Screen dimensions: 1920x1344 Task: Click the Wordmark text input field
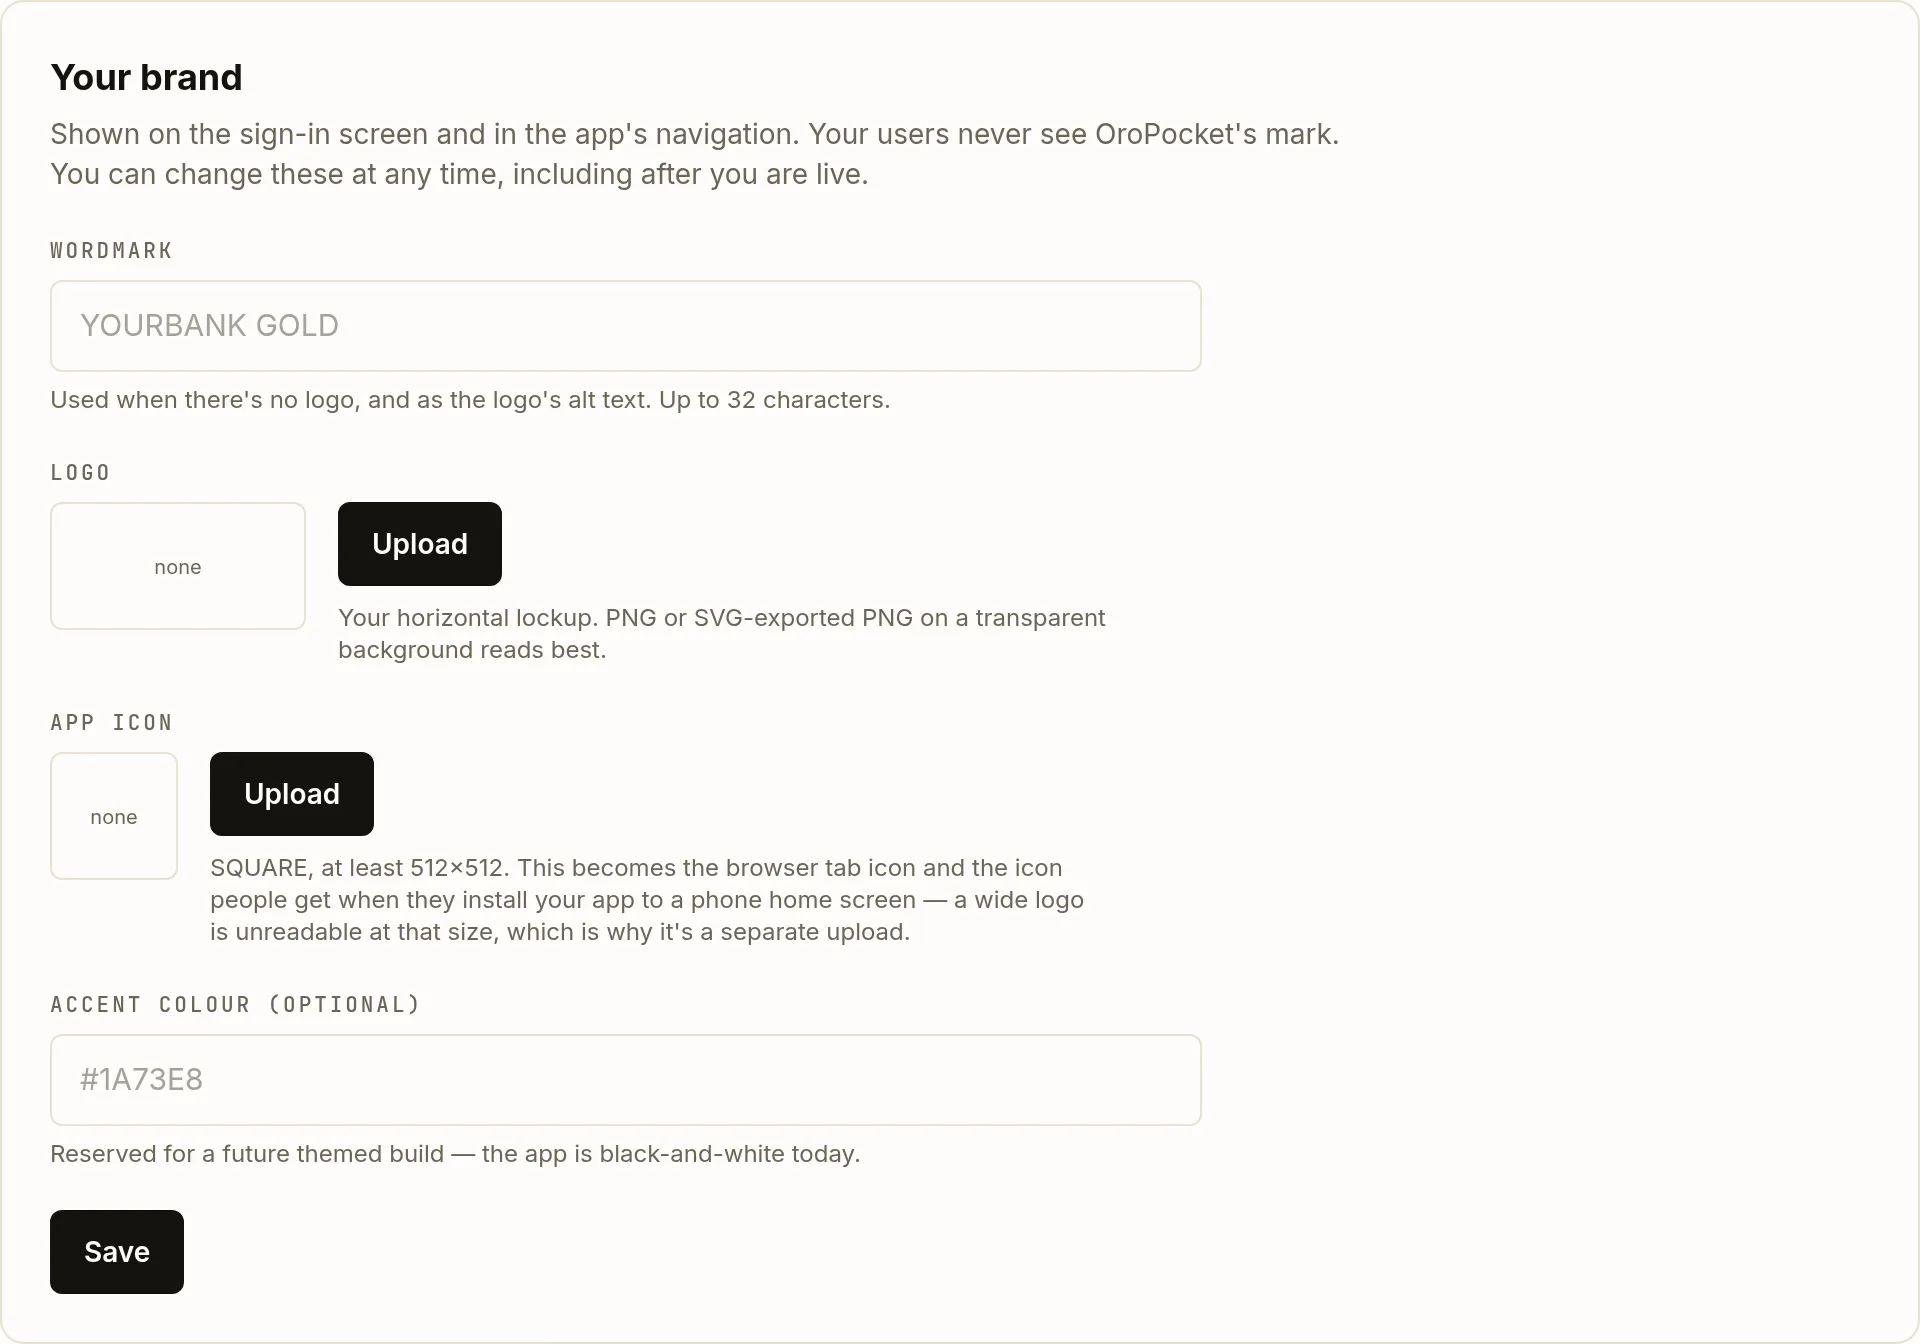[625, 326]
